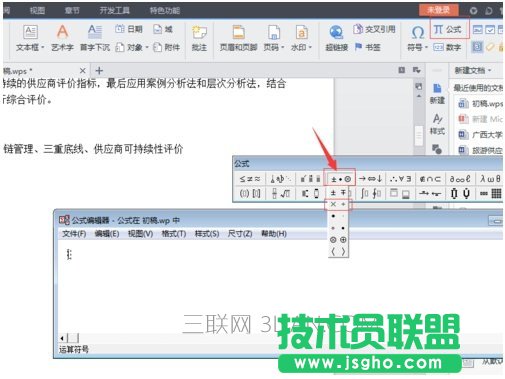Select the circled plus ⊕ symbol
This screenshot has width=505, height=379.
point(343,240)
